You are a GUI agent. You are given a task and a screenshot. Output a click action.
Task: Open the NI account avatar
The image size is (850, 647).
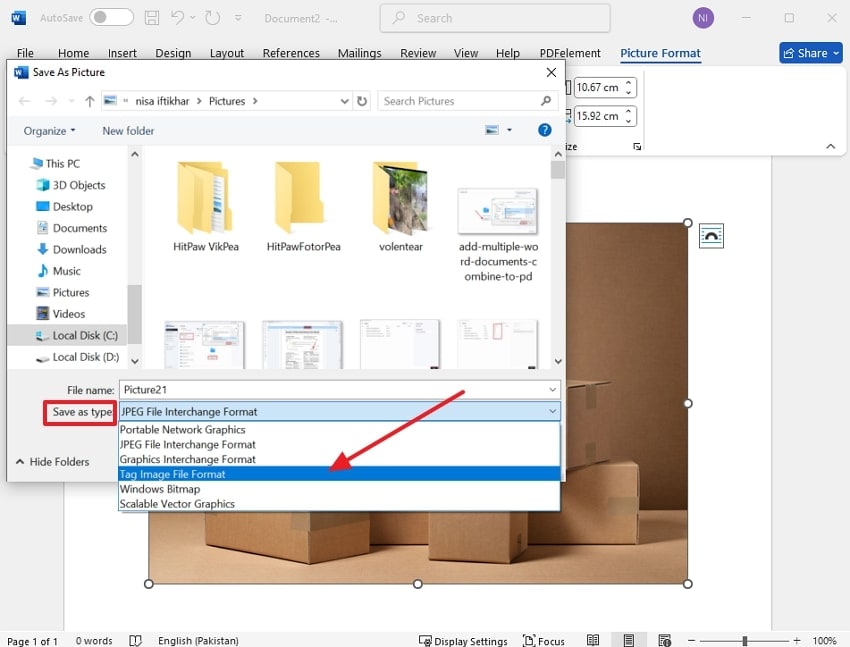pos(703,18)
